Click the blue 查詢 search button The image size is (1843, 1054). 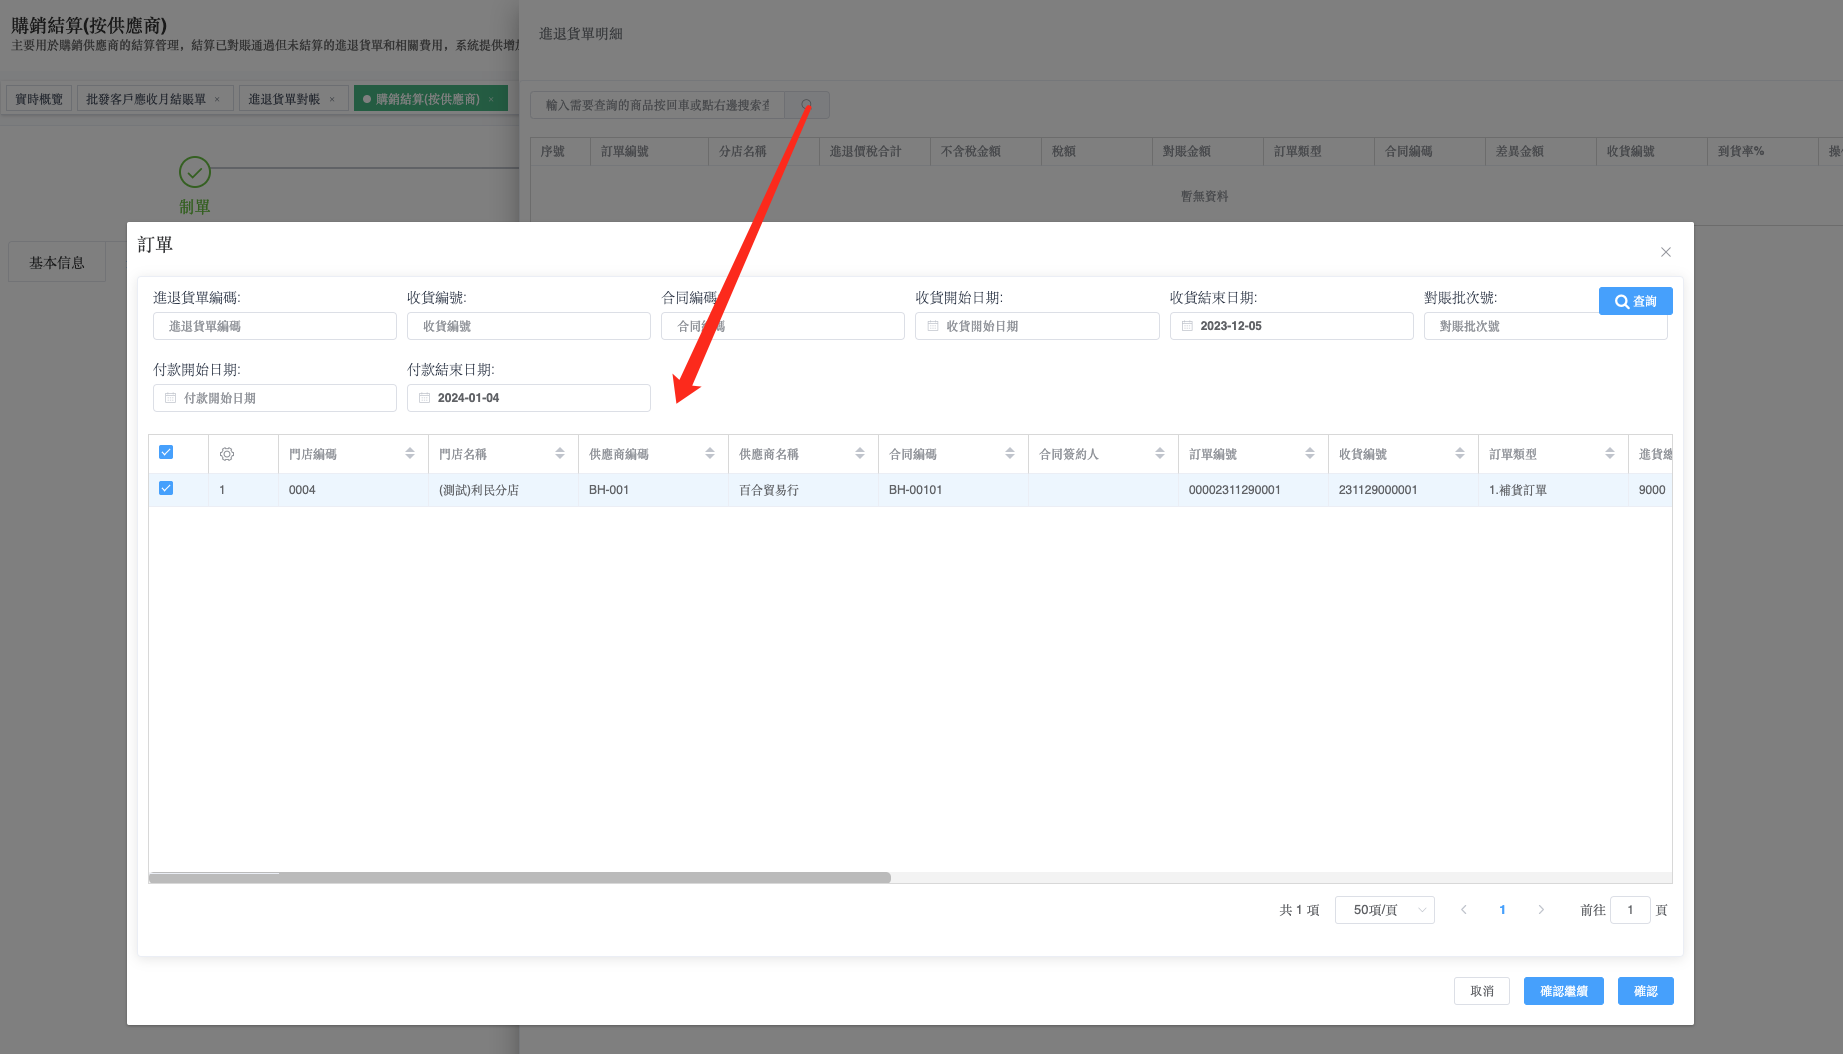(x=1635, y=301)
